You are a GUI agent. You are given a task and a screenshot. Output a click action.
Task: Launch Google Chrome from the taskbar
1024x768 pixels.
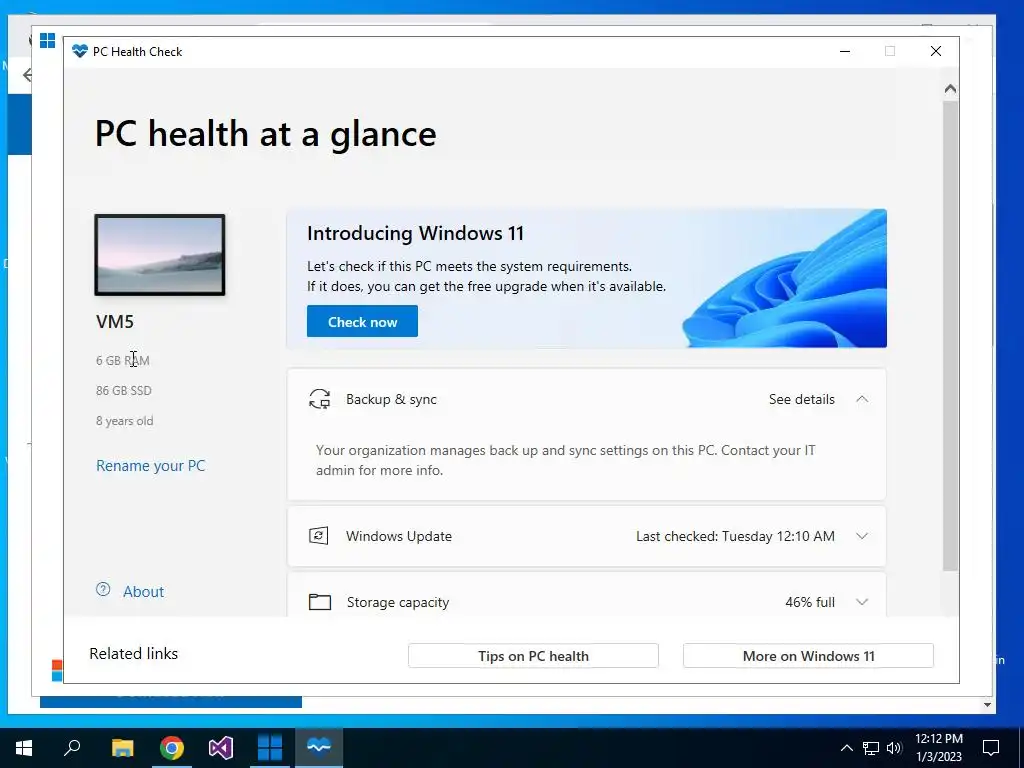[x=172, y=748]
